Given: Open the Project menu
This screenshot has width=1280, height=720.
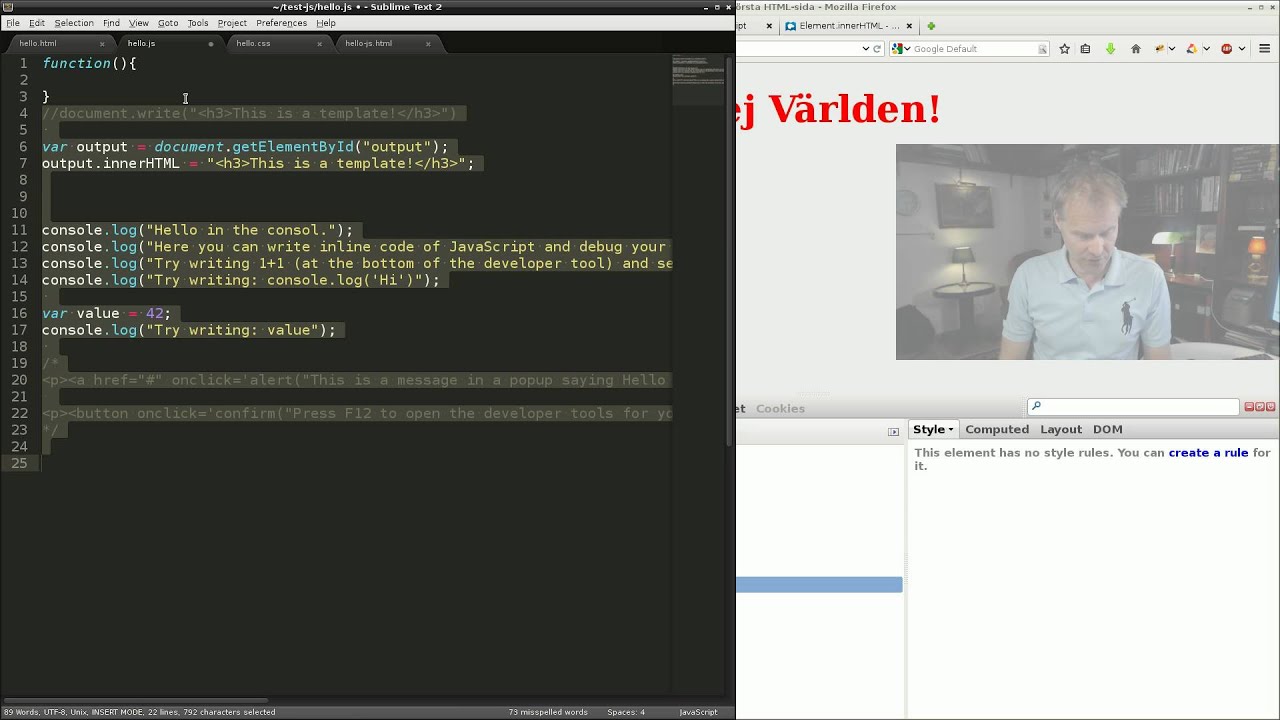Looking at the screenshot, I should (x=232, y=23).
